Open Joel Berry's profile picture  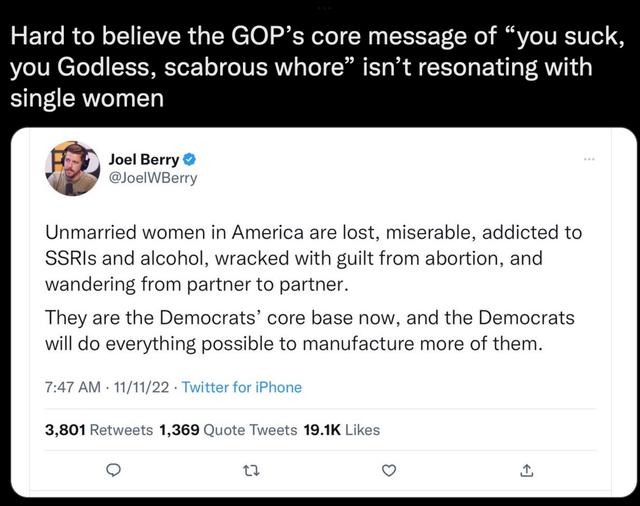(x=72, y=169)
